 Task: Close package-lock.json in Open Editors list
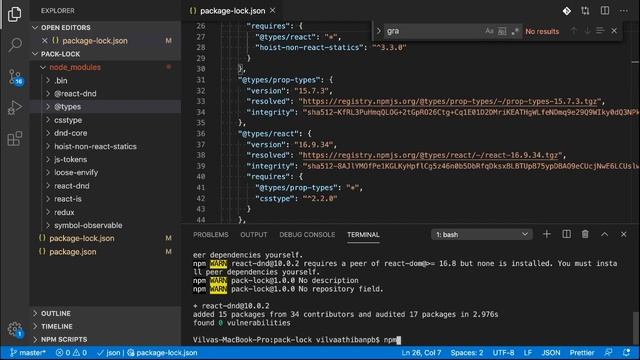[44, 40]
